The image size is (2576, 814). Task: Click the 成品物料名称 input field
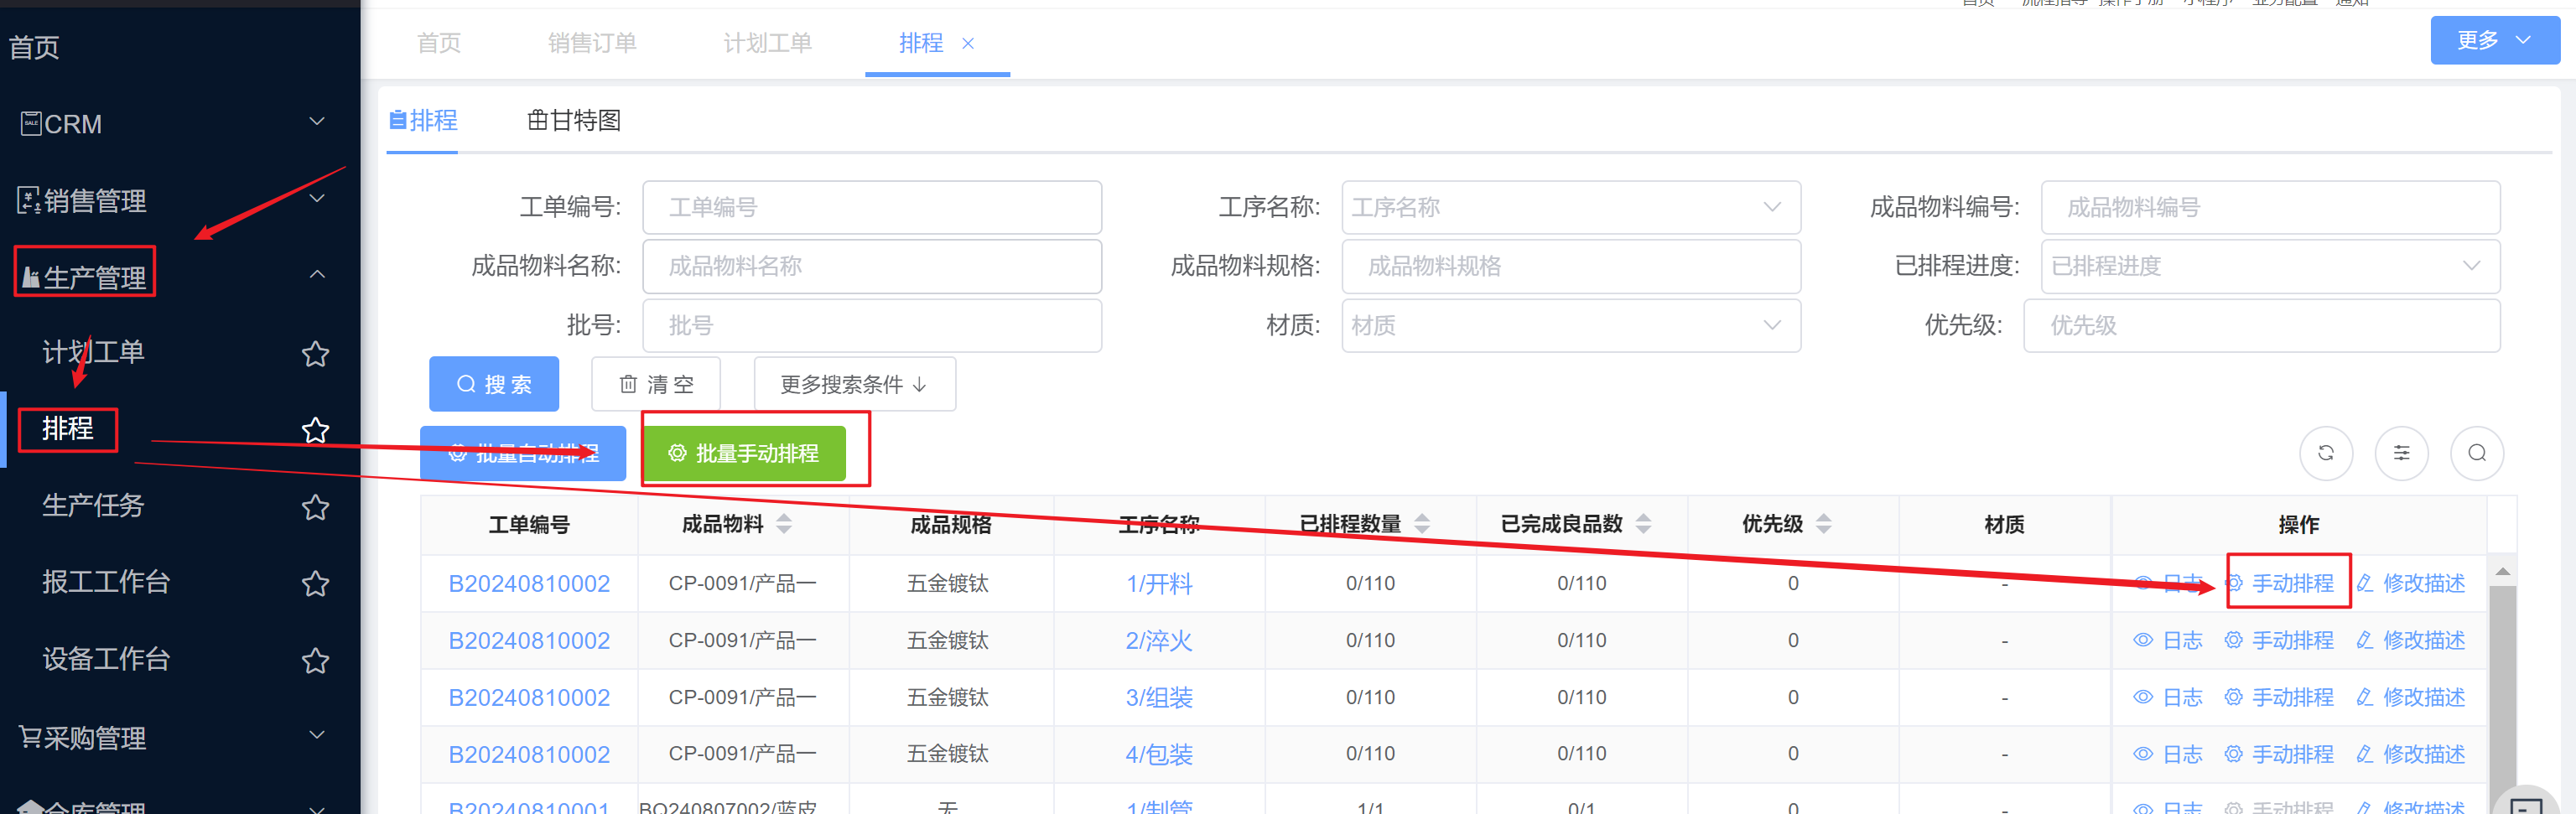(872, 266)
